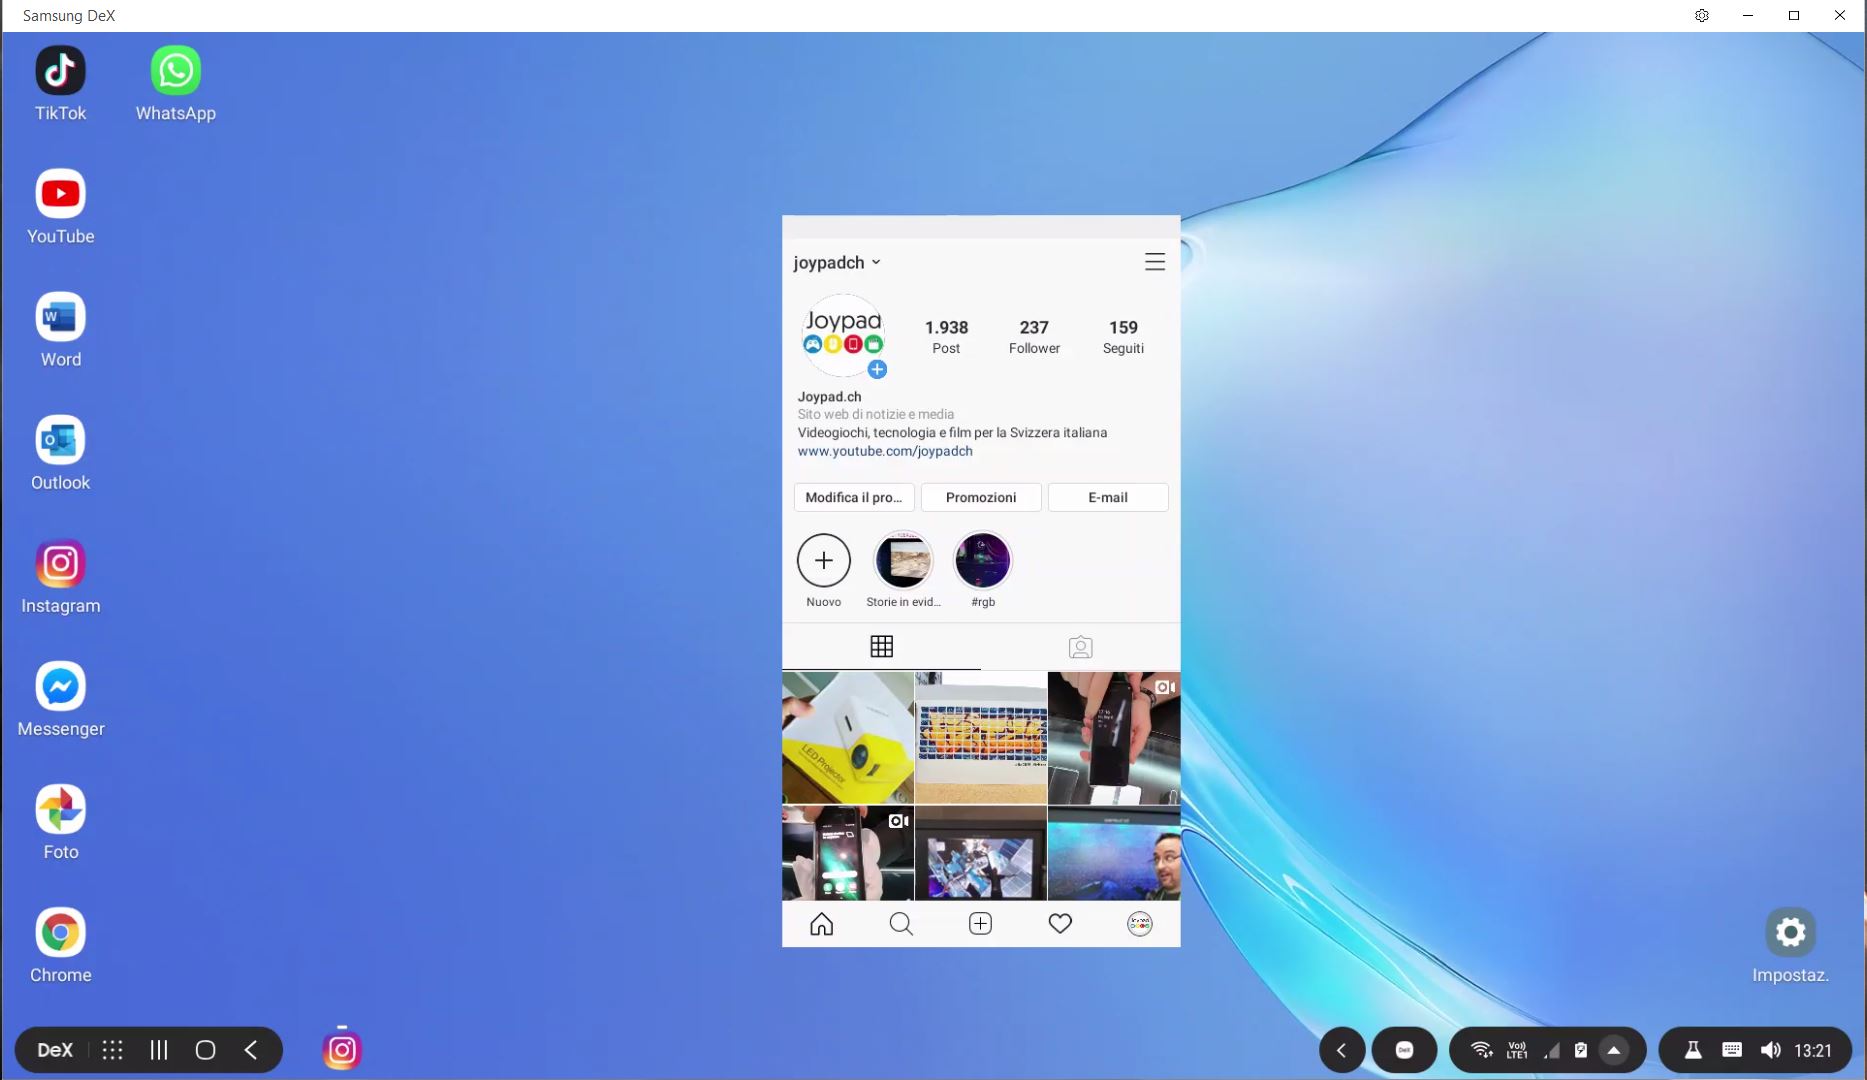Open the WhatsApp desktop app
1867x1080 pixels.
pos(175,71)
